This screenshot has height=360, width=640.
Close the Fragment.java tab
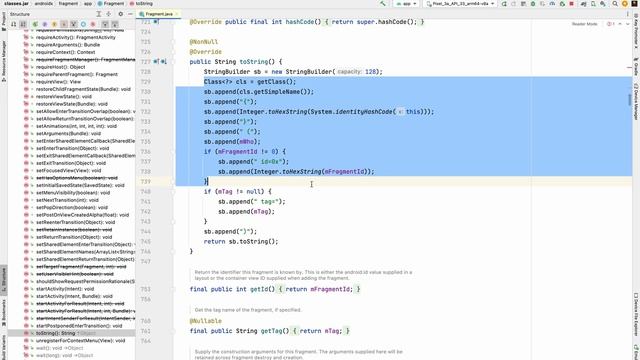(177, 14)
